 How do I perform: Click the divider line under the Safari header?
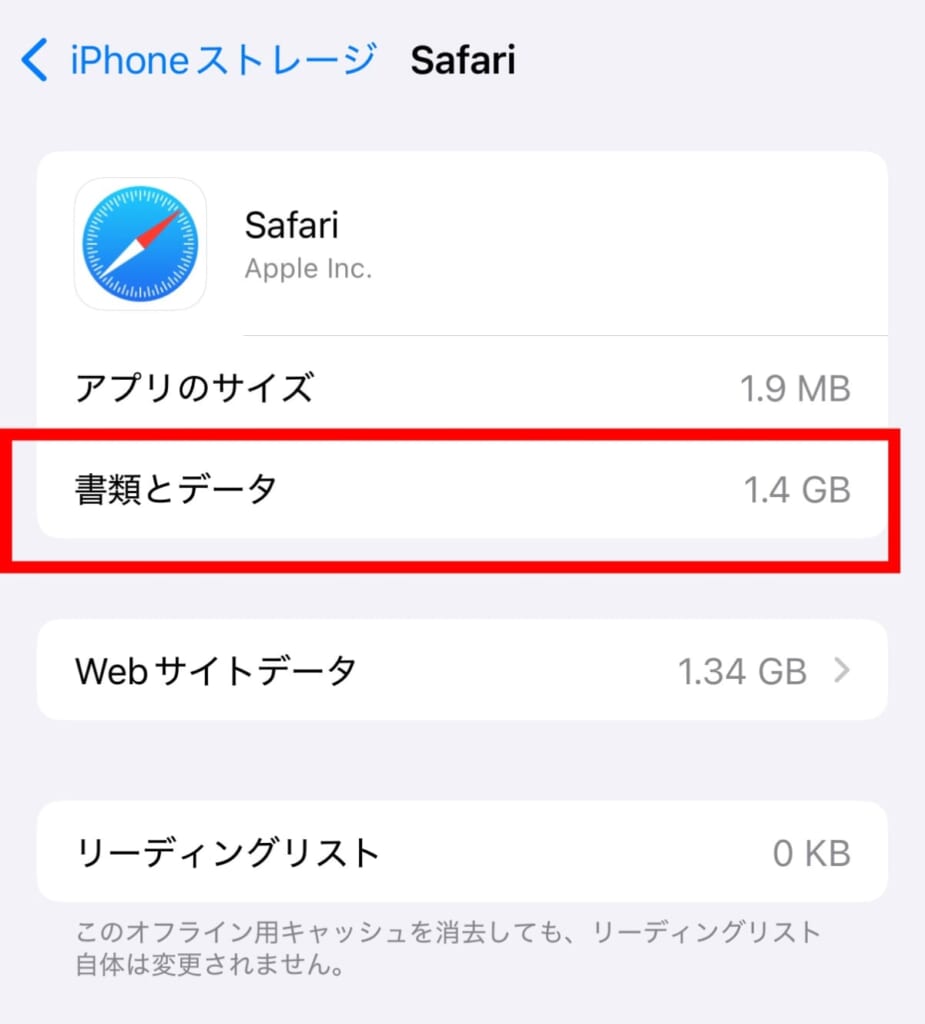click(565, 335)
